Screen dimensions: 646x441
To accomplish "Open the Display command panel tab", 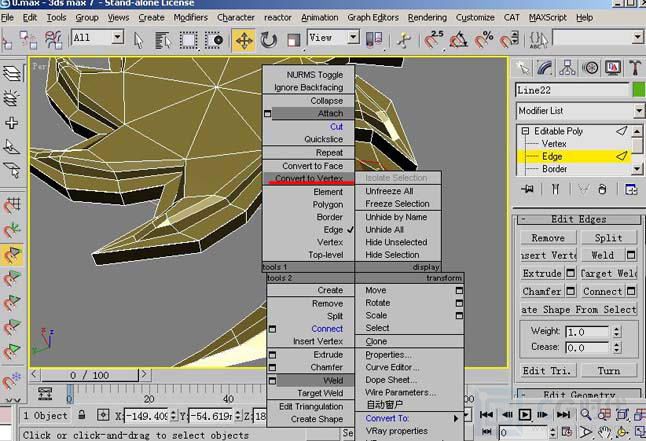I will click(x=613, y=68).
